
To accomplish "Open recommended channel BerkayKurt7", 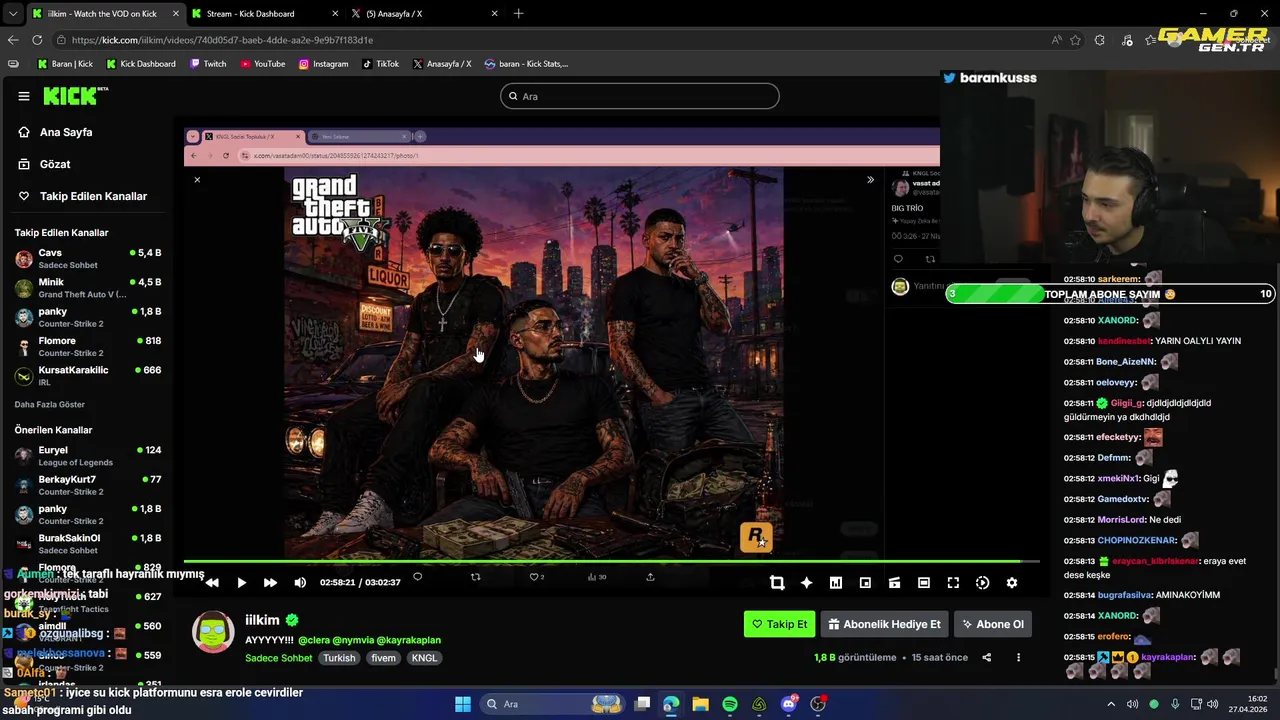I will (x=88, y=485).
